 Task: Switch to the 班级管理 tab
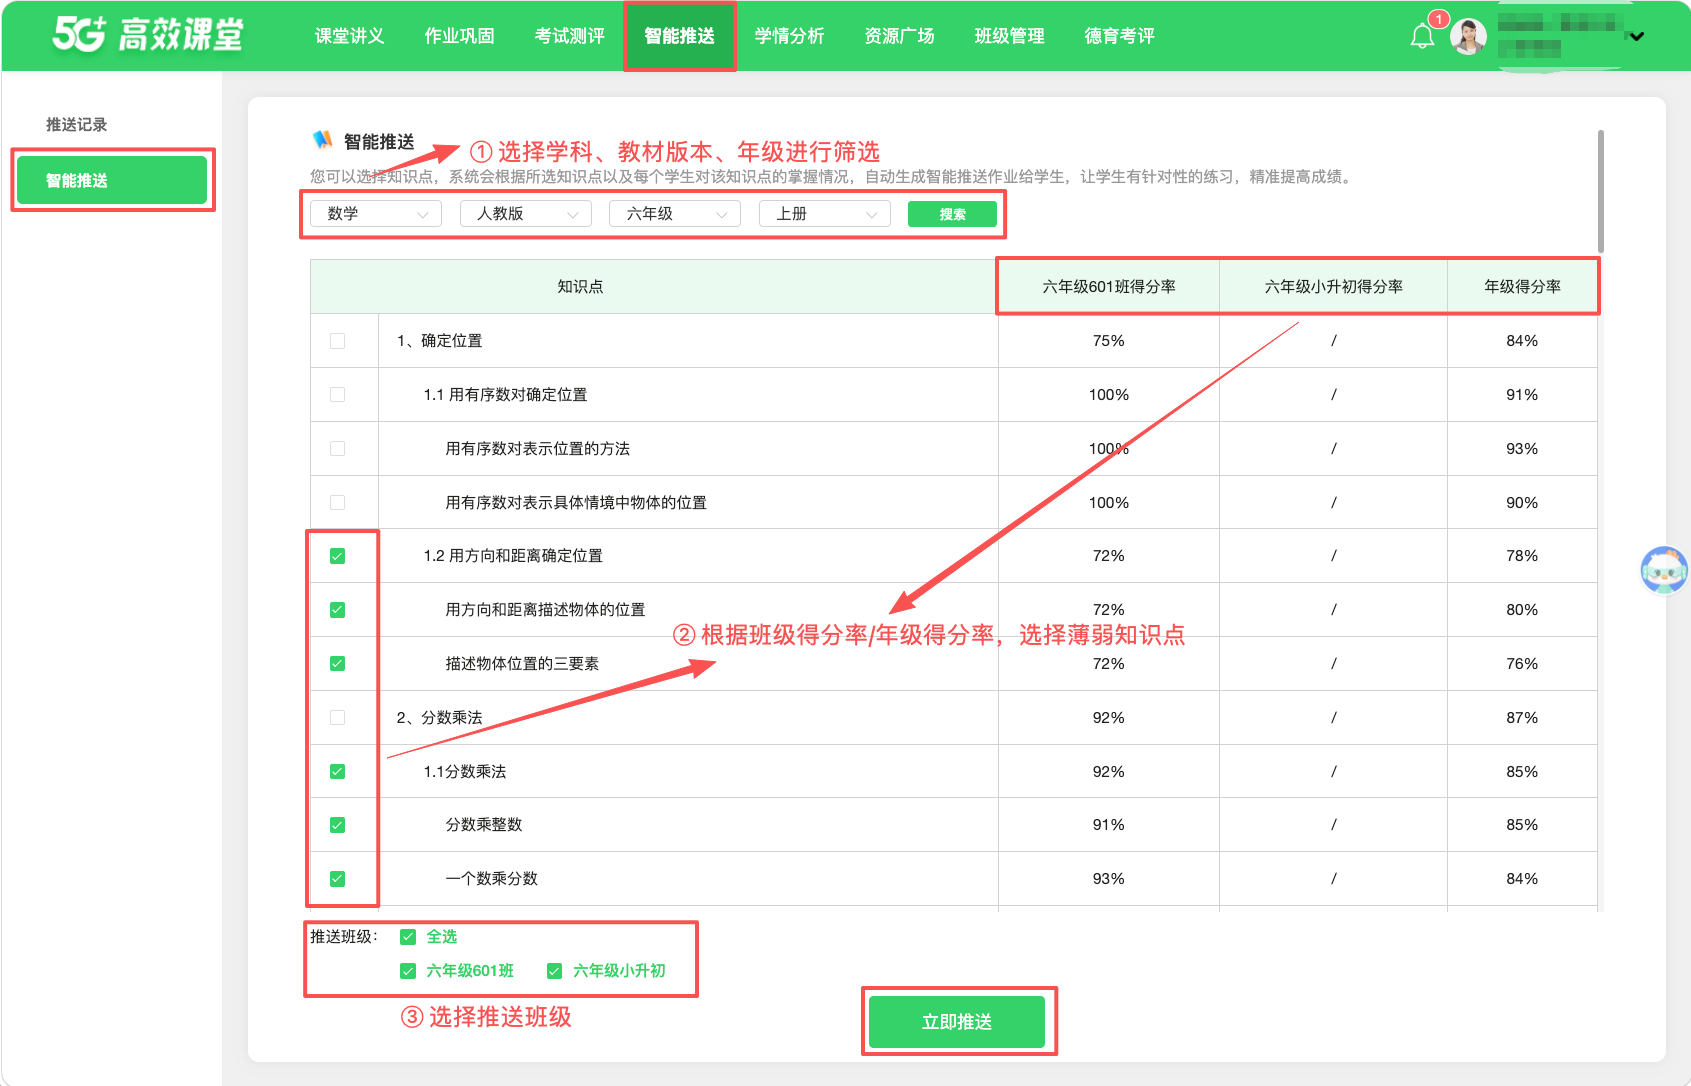[1009, 36]
